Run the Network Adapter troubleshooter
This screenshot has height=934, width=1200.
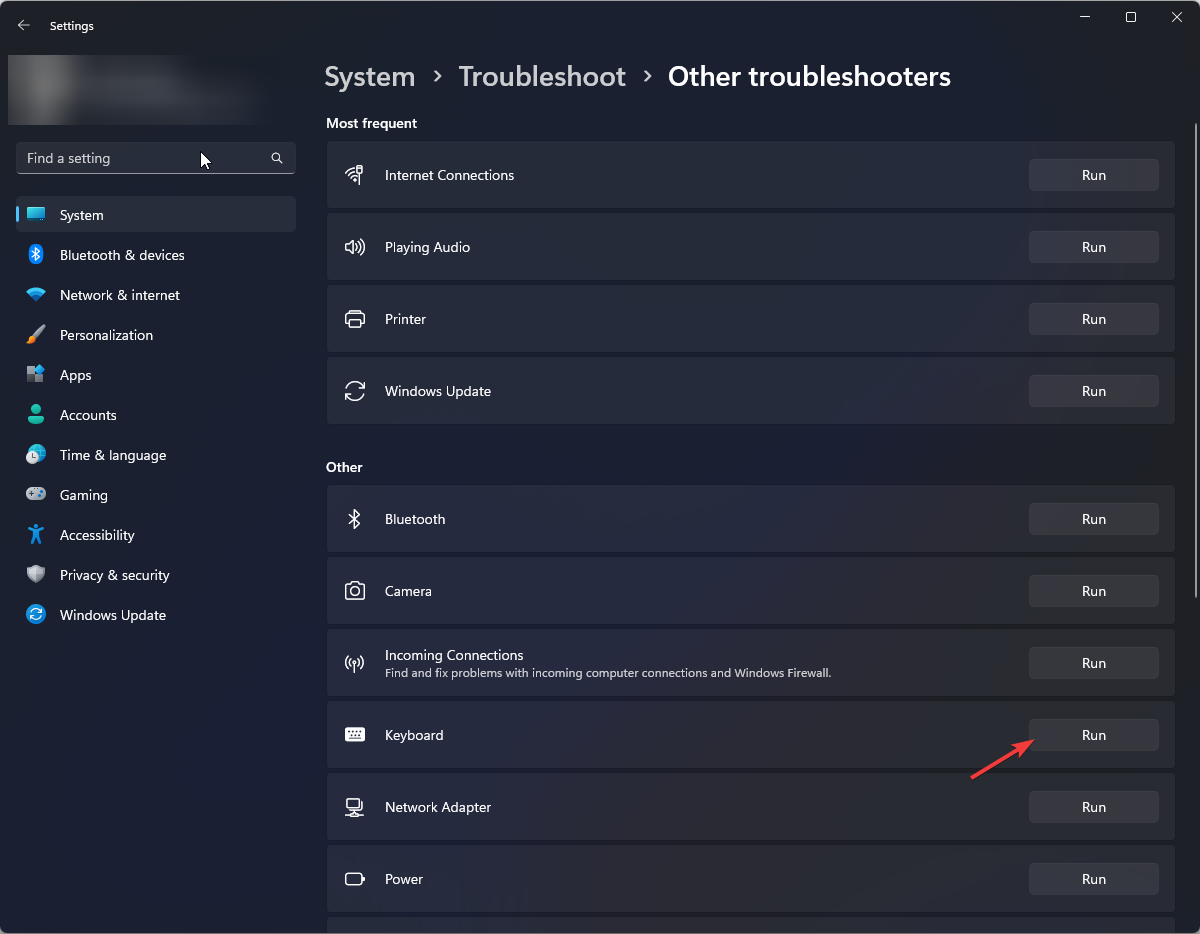click(x=1094, y=807)
